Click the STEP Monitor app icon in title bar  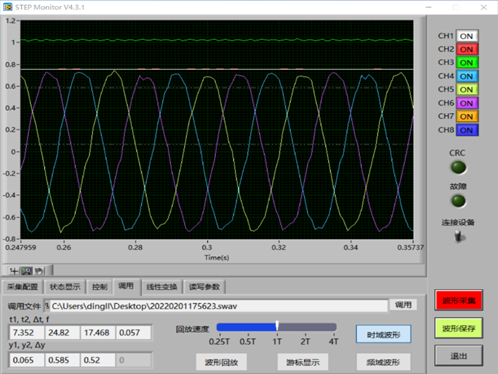7,7
